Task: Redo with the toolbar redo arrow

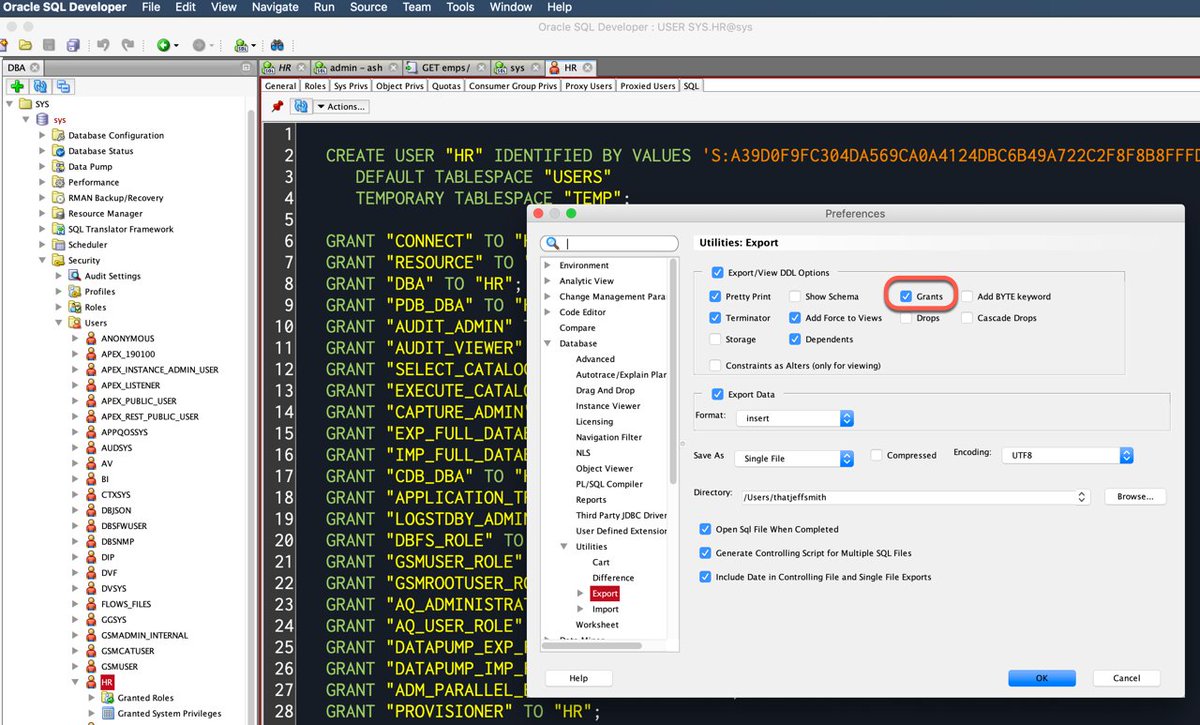Action: tap(128, 45)
